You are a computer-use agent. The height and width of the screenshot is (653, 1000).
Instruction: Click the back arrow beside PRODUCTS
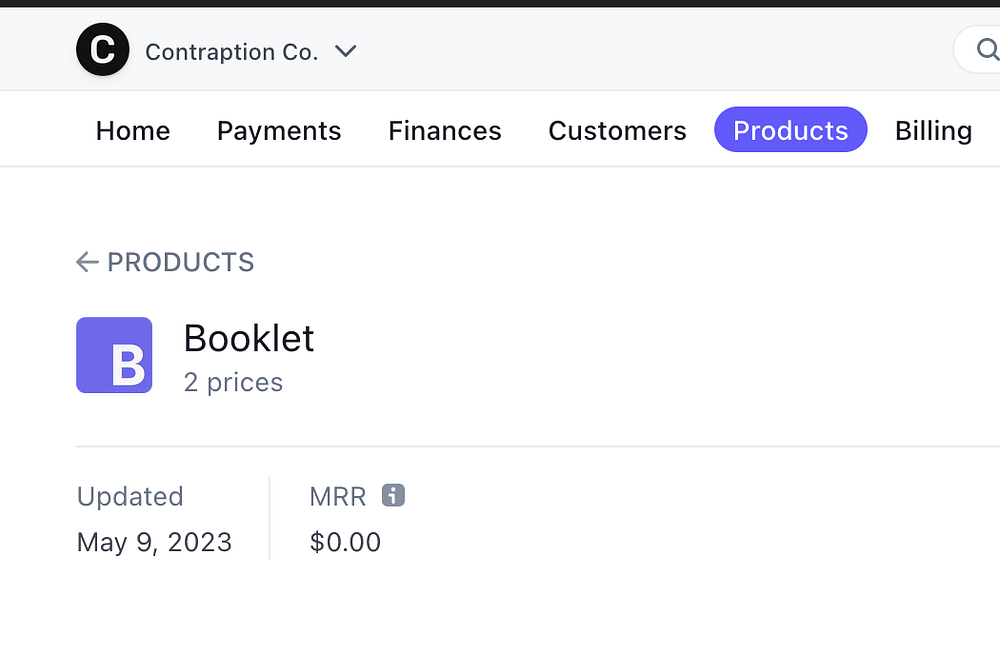pos(87,262)
